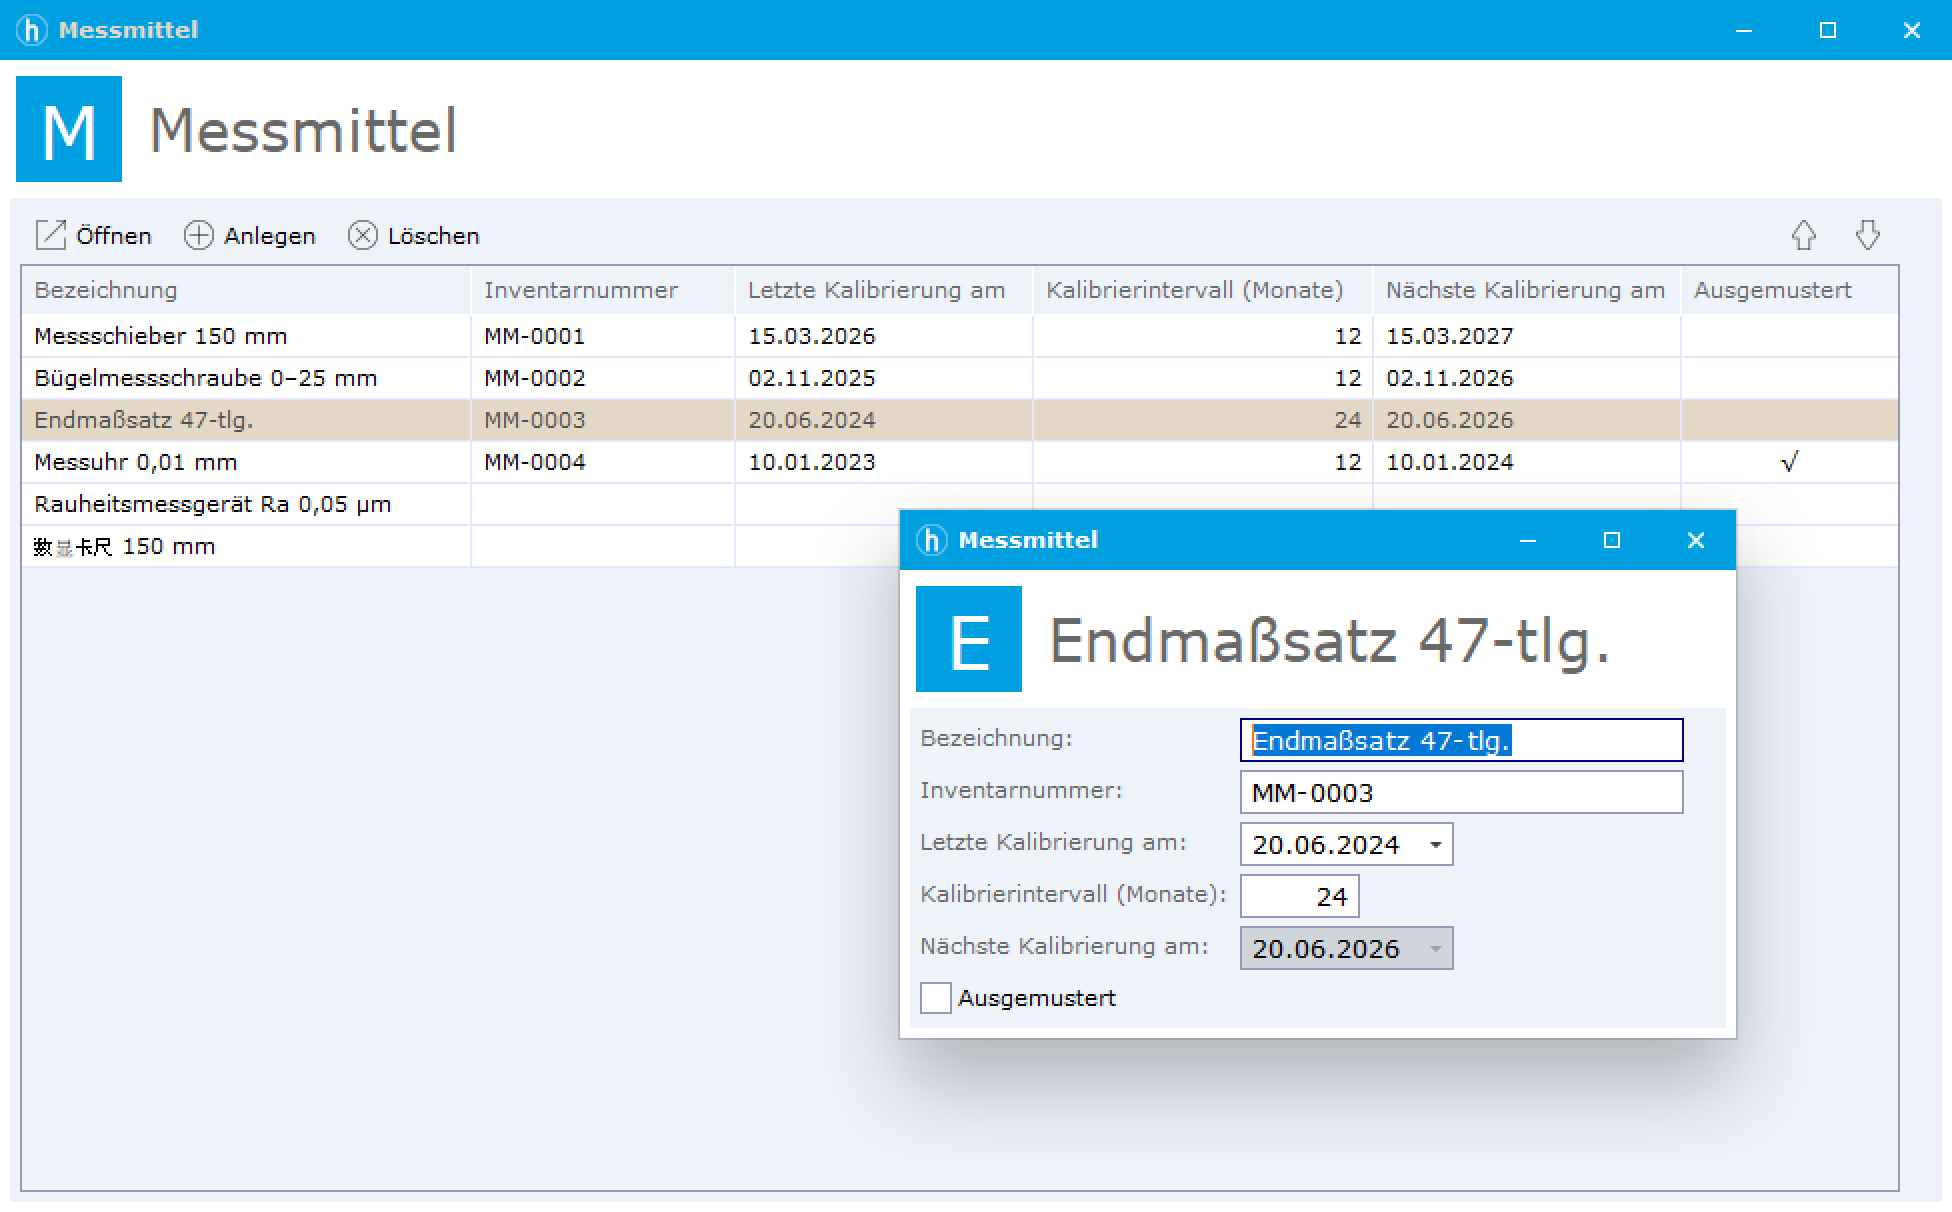Viewport: 1952px width, 1212px height.
Task: Minimize the Endmaßsatz detail dialog
Action: tap(1527, 540)
